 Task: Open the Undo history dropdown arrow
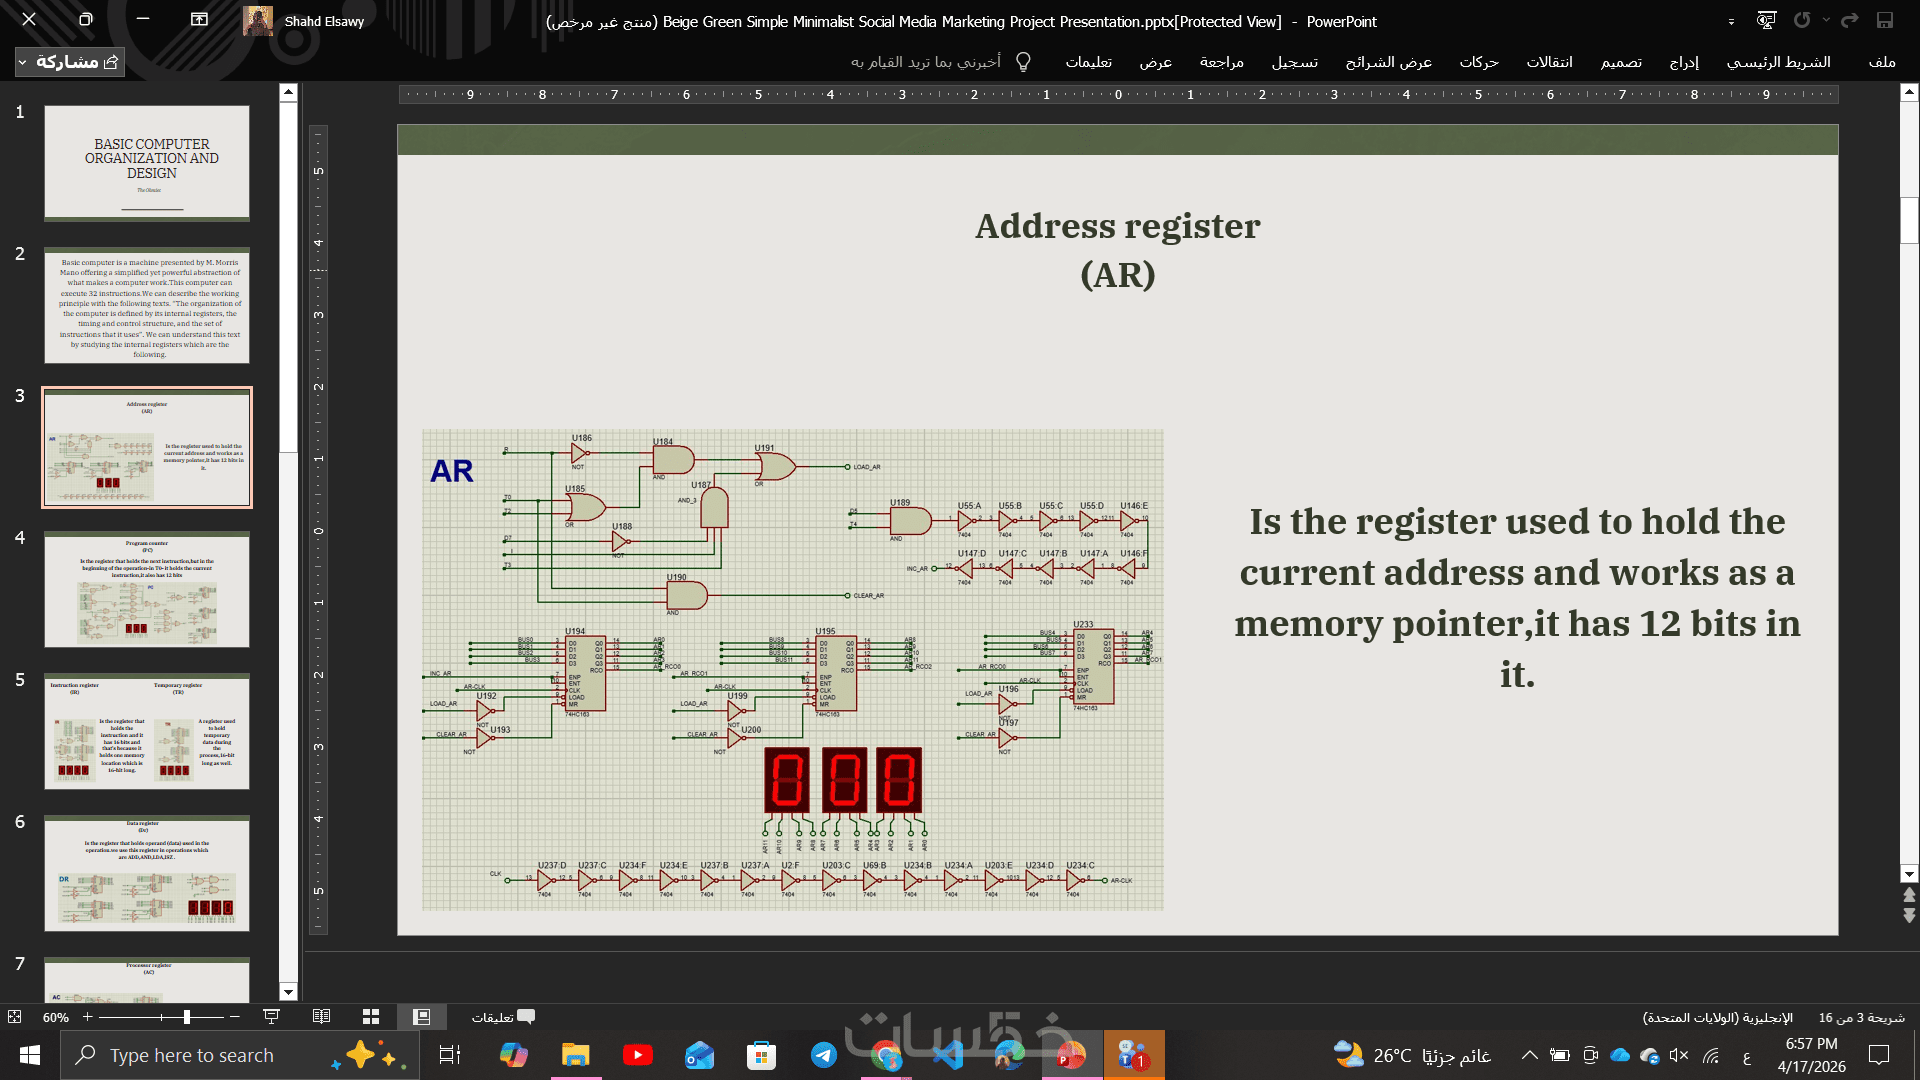tap(1826, 20)
